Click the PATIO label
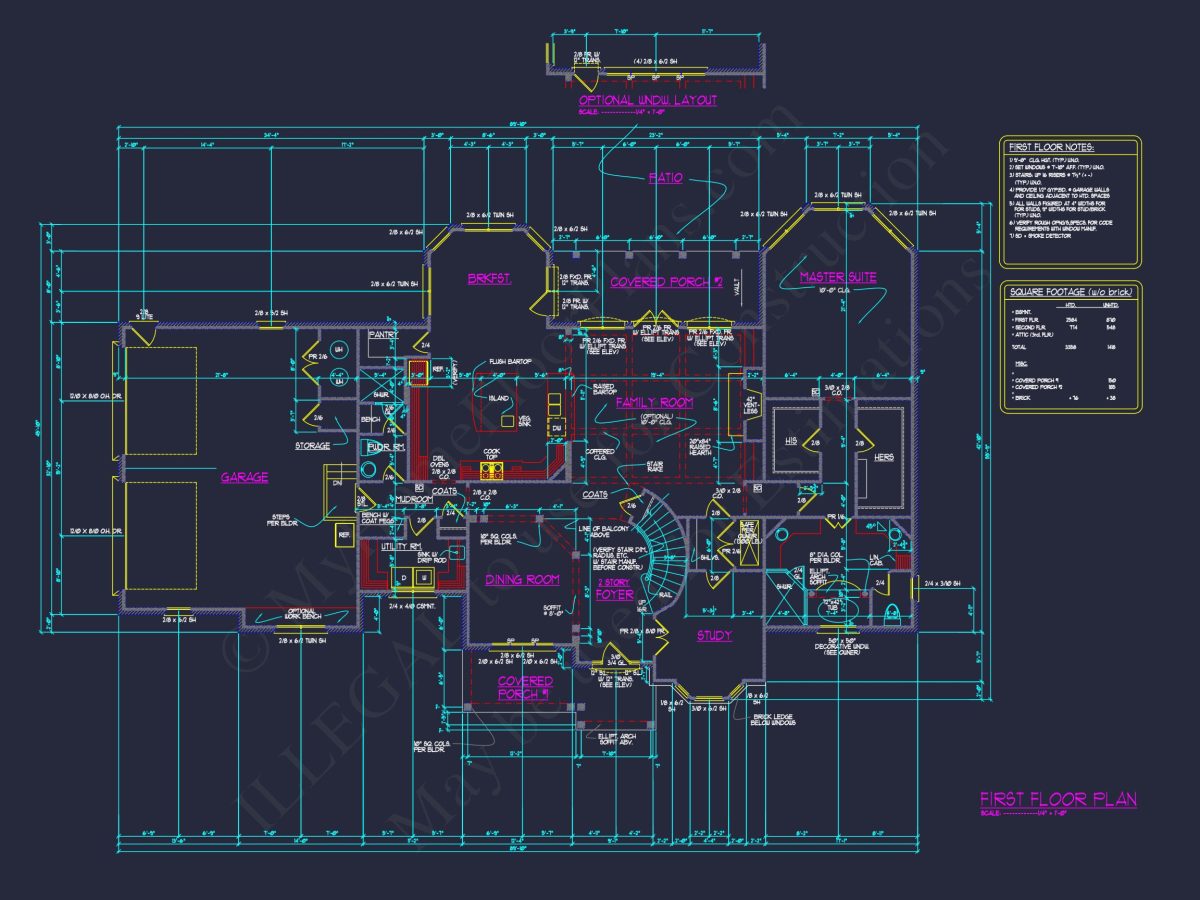Screen dimensions: 1200x900 [665, 178]
